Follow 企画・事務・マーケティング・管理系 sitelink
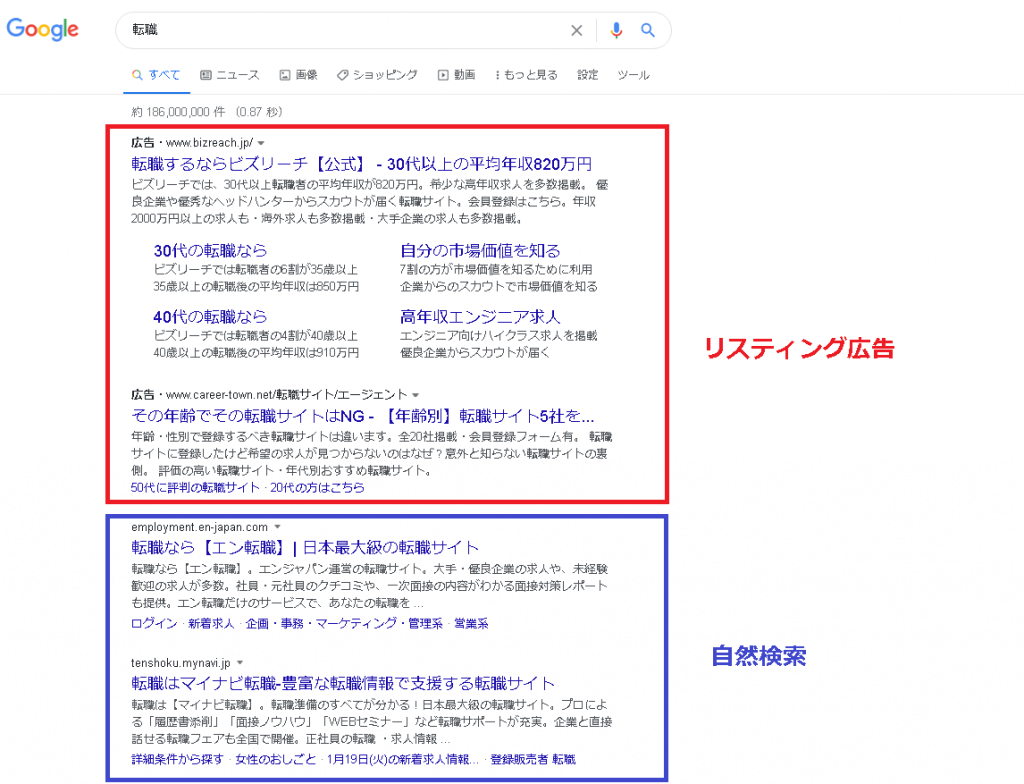 pos(344,623)
